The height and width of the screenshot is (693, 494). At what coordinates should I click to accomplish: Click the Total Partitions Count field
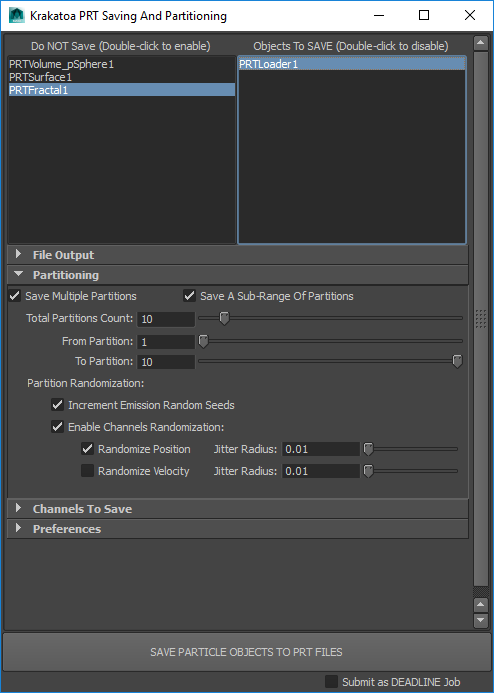pyautogui.click(x=166, y=319)
